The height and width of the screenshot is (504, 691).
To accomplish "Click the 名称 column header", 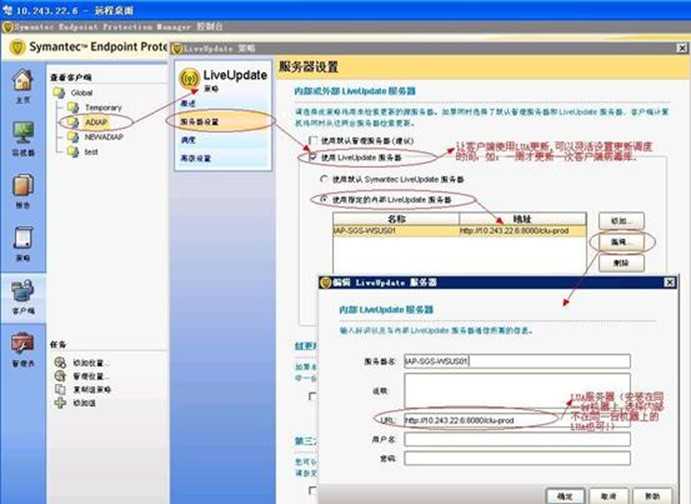I will tap(396, 219).
